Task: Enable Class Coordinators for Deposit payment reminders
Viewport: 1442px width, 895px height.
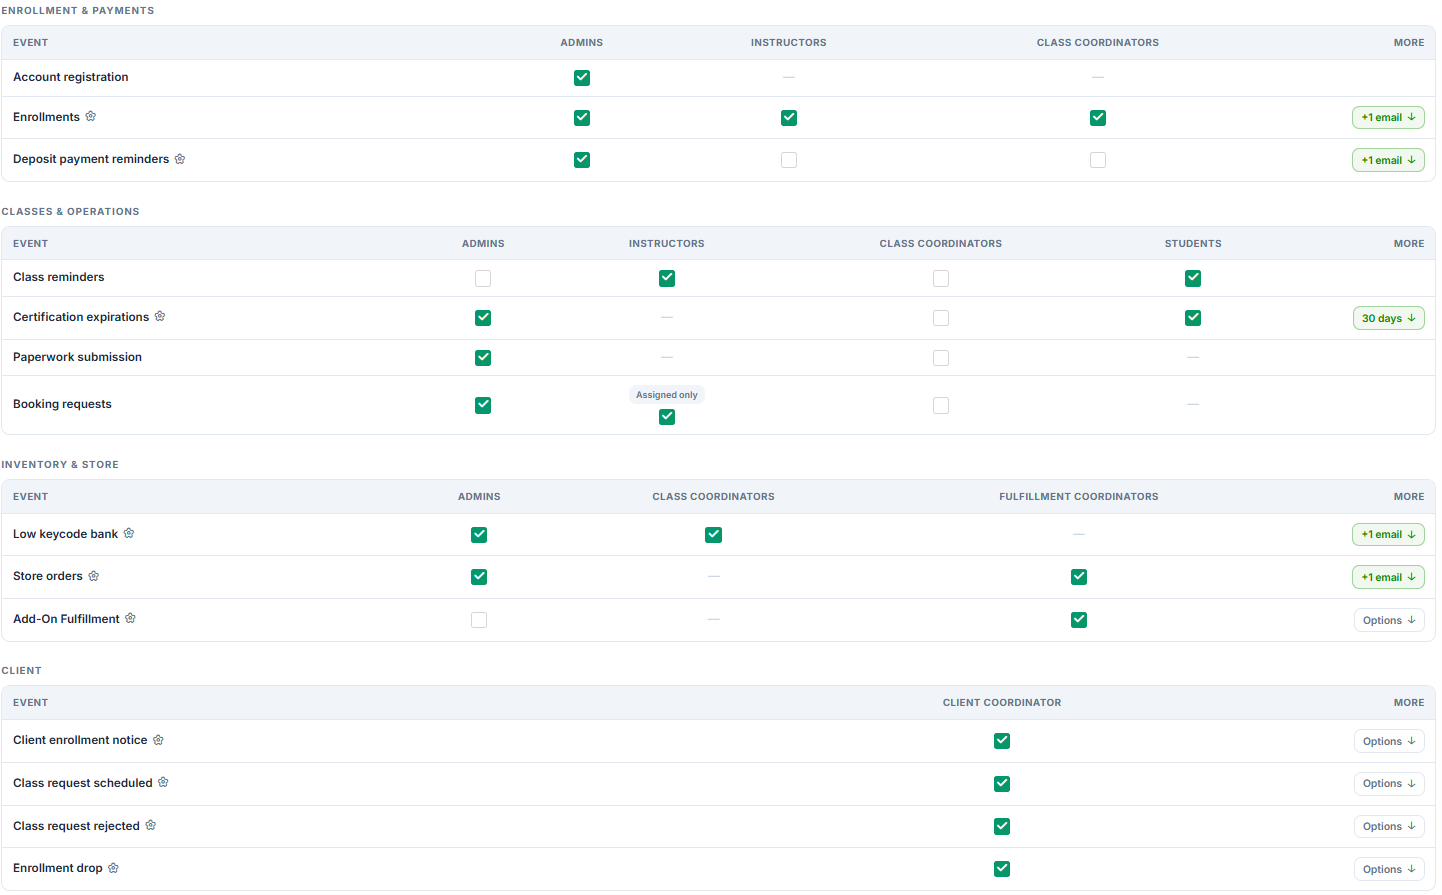Action: [1098, 160]
